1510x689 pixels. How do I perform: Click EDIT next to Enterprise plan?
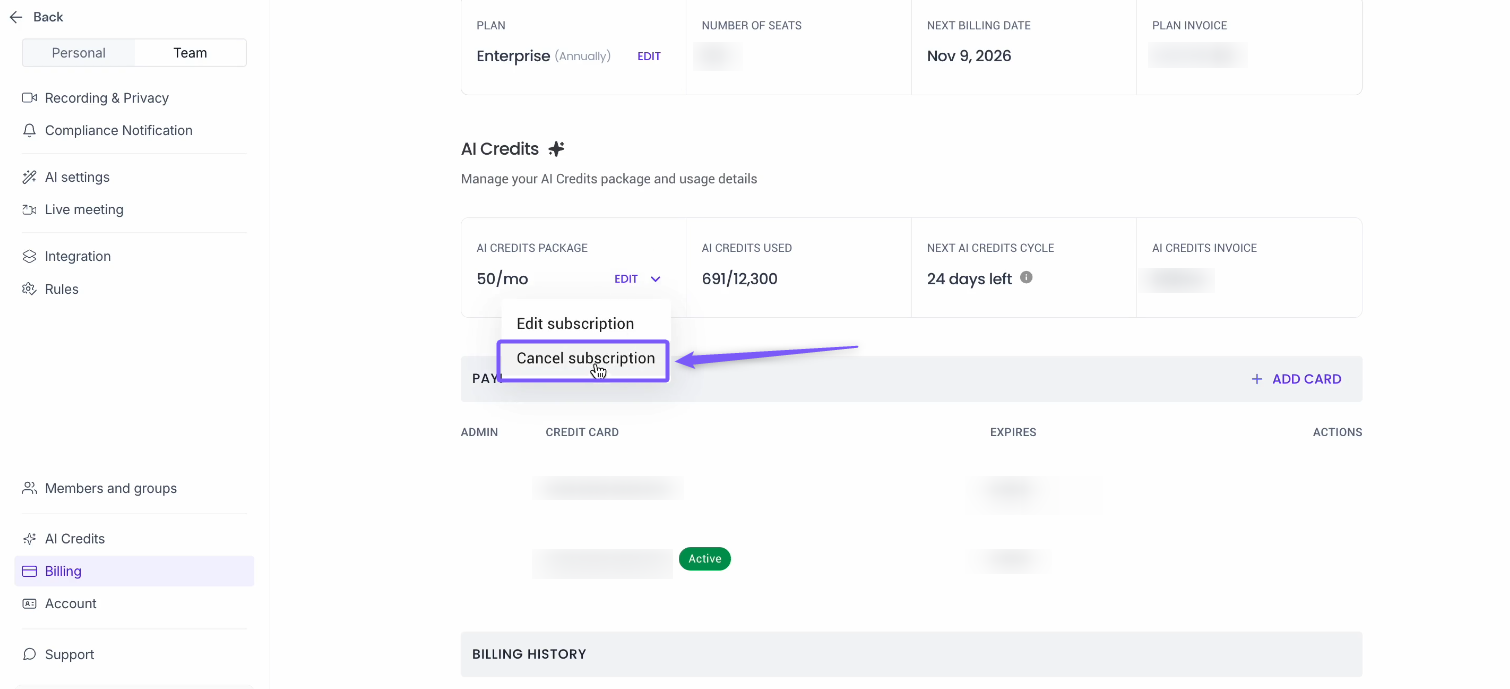tap(649, 57)
